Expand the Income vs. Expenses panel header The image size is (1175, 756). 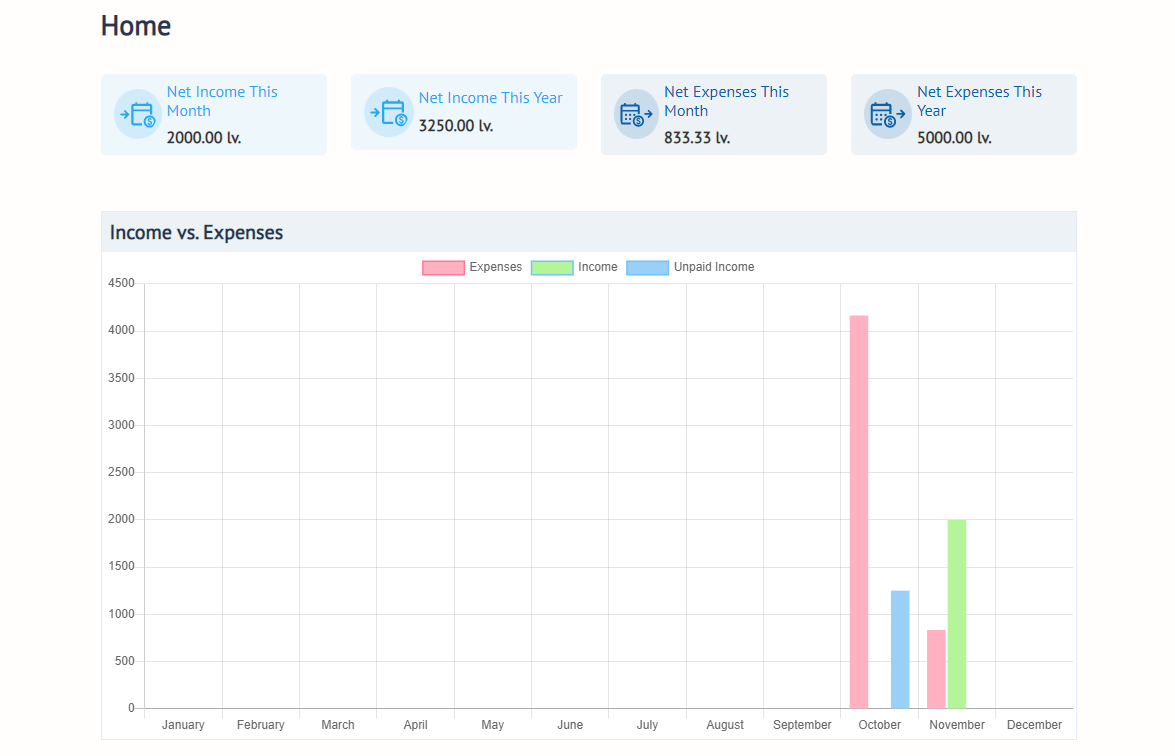(196, 231)
